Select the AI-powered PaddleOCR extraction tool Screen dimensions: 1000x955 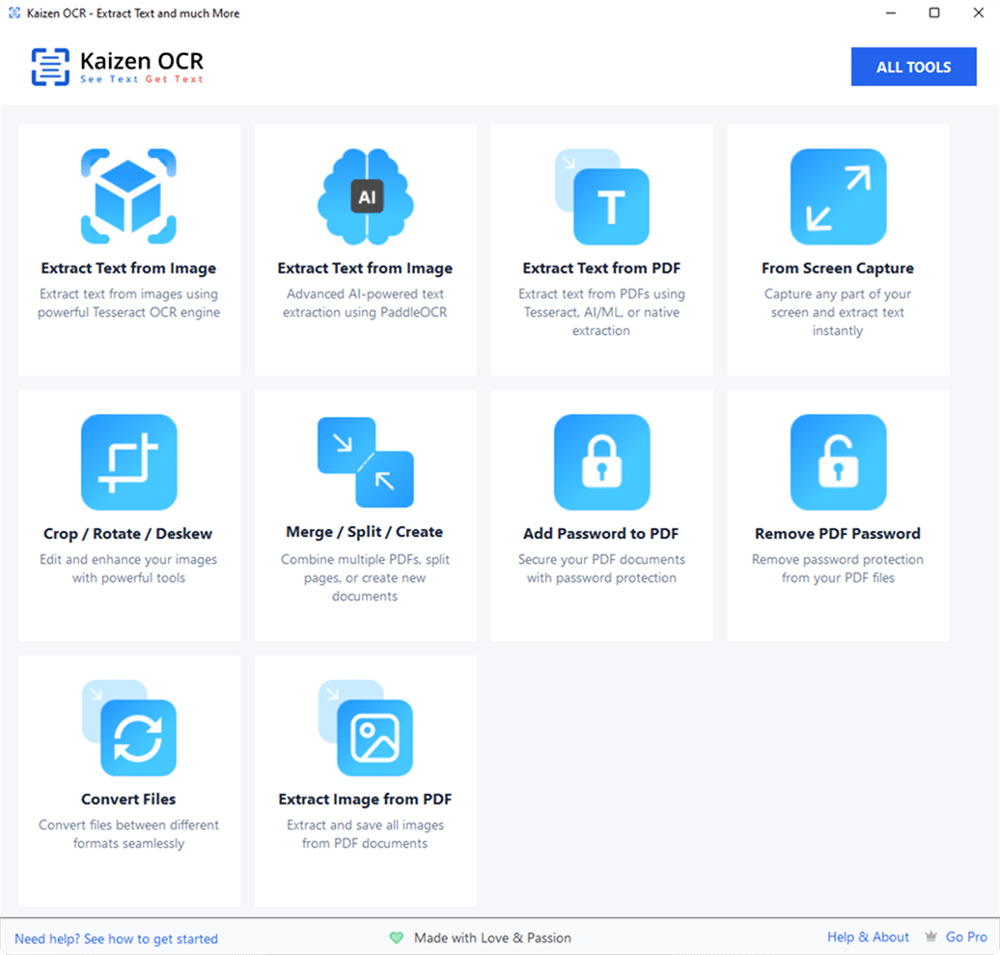click(x=365, y=250)
